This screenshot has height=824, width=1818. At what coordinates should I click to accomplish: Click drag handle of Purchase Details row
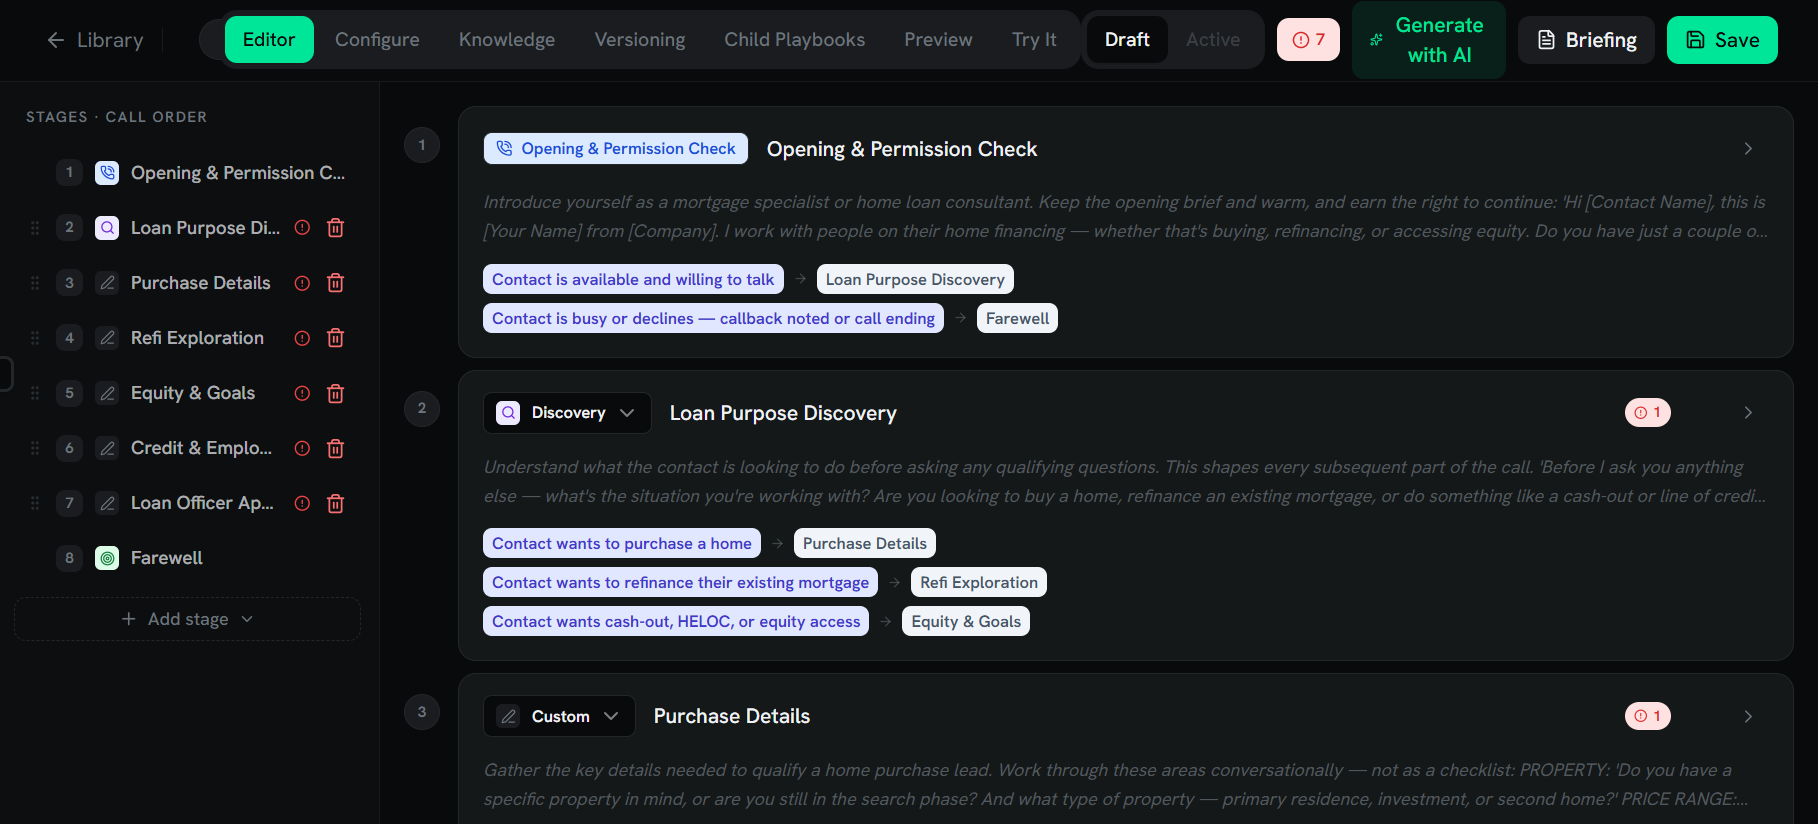tap(35, 283)
